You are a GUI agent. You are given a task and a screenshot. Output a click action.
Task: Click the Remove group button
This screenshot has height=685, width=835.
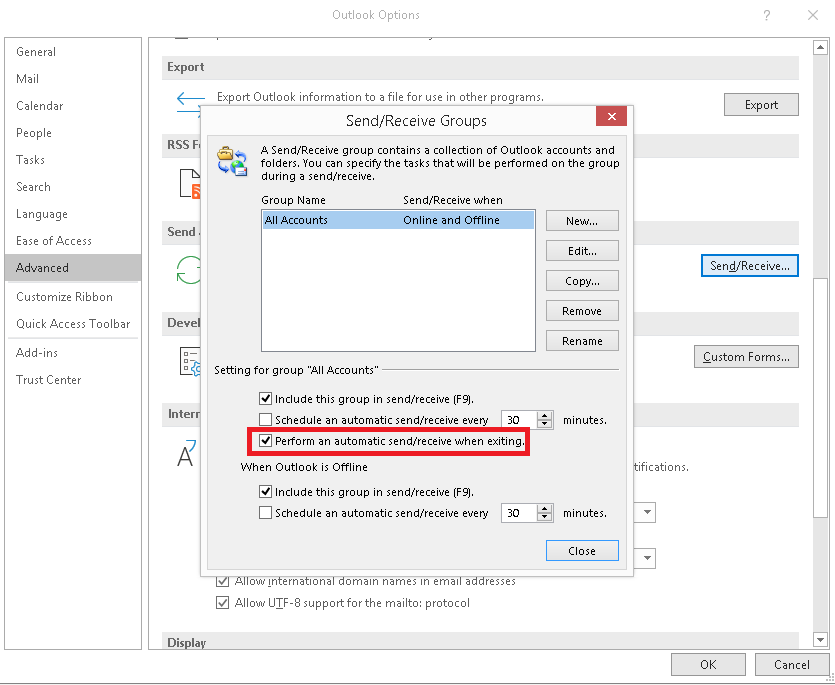point(582,311)
